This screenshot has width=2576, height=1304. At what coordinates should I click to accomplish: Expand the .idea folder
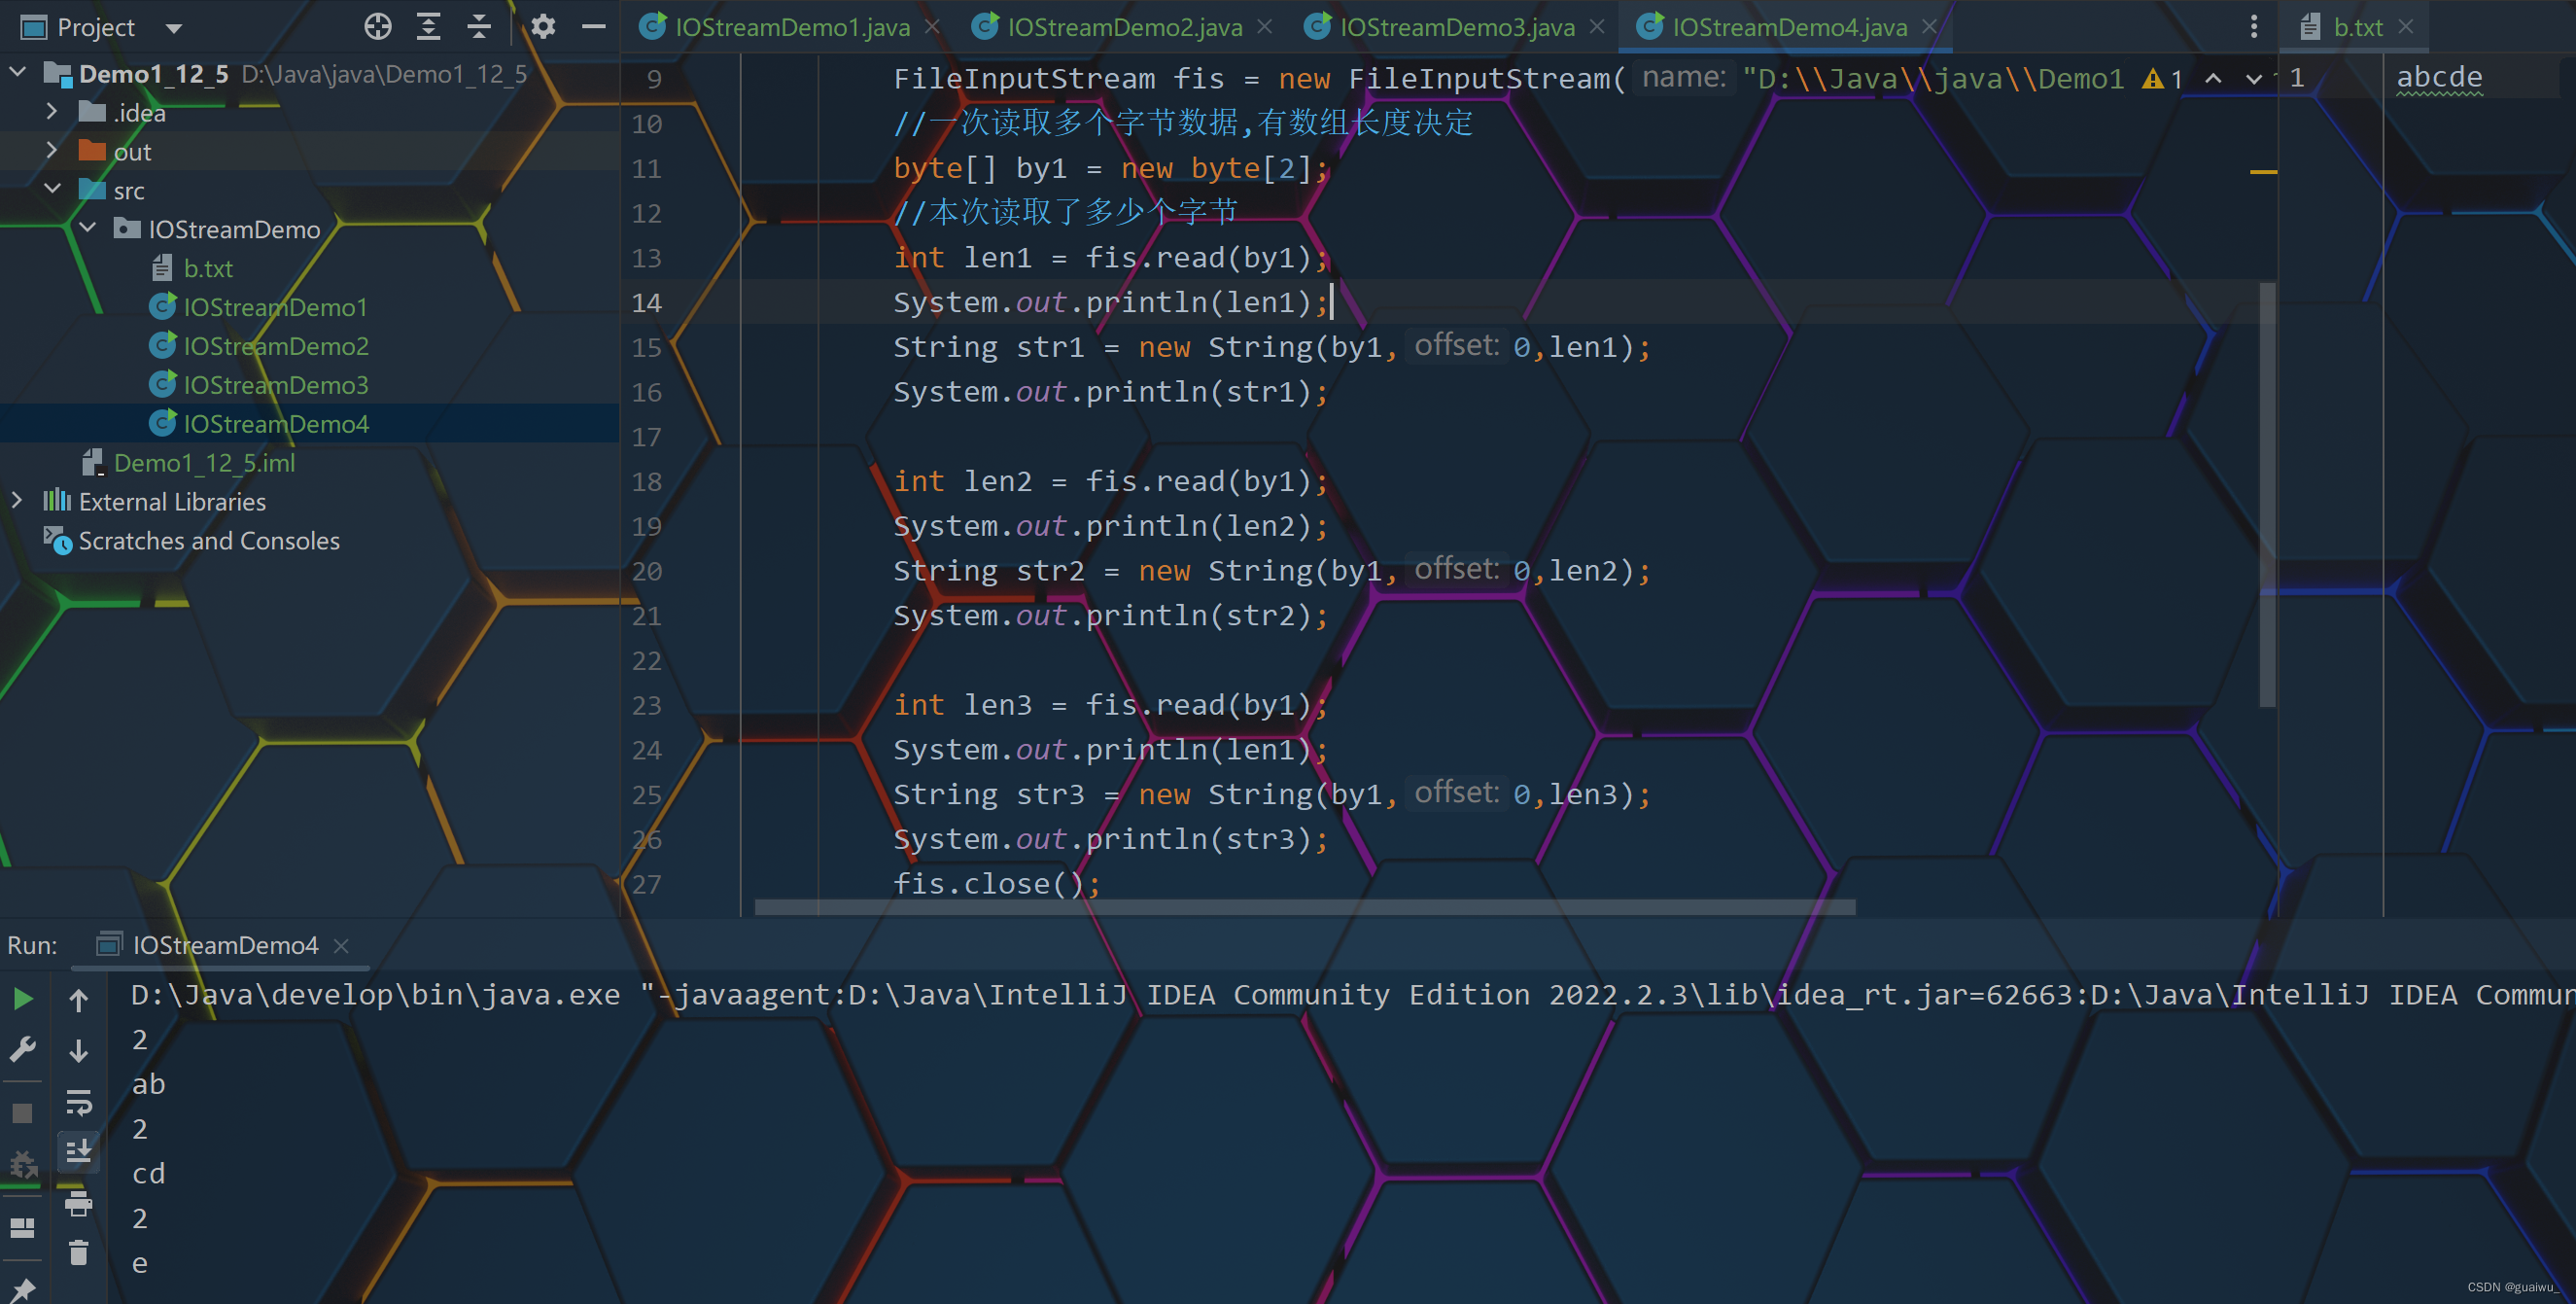(52, 112)
